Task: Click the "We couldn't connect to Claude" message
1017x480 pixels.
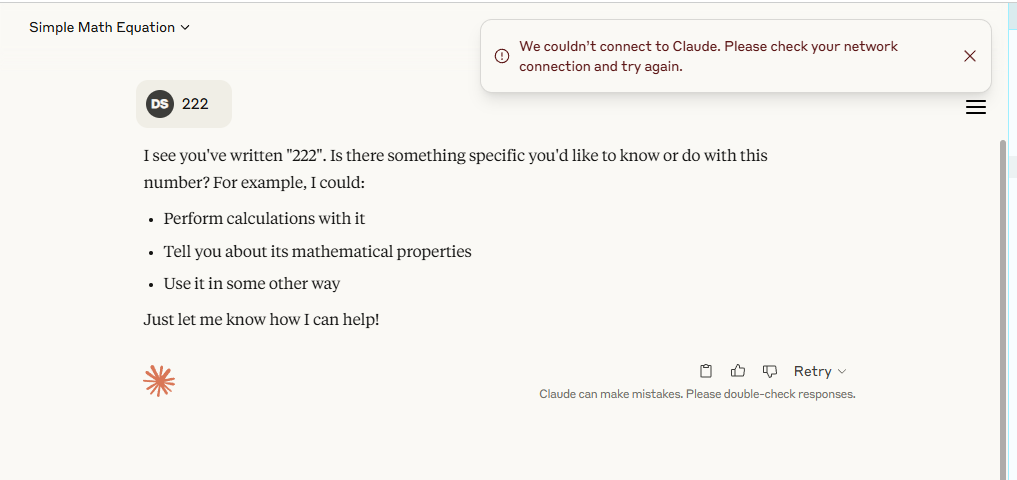Action: click(x=708, y=56)
